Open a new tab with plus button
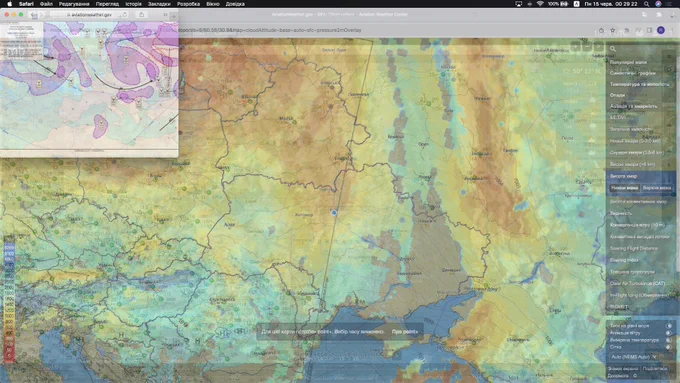 click(x=173, y=16)
